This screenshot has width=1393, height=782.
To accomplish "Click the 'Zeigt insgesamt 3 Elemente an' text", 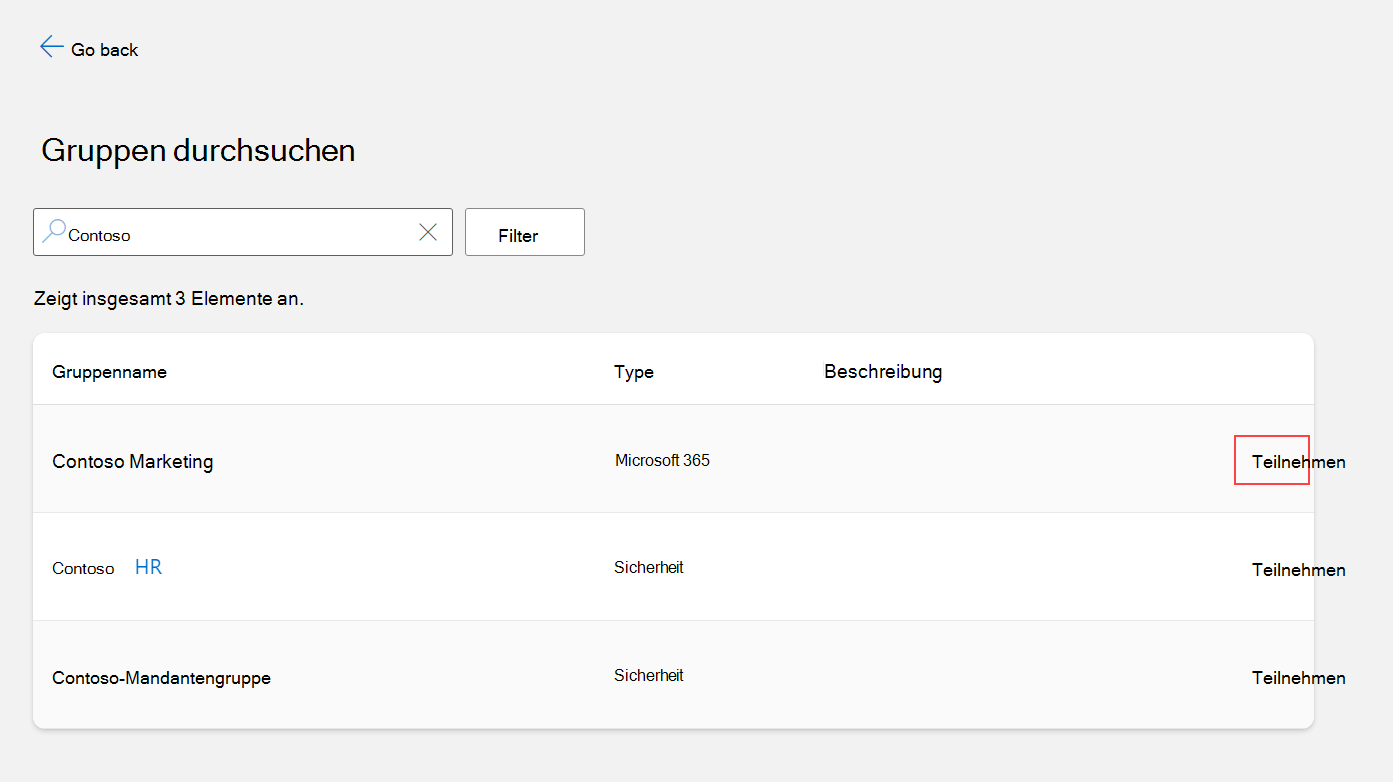I will 169,299.
